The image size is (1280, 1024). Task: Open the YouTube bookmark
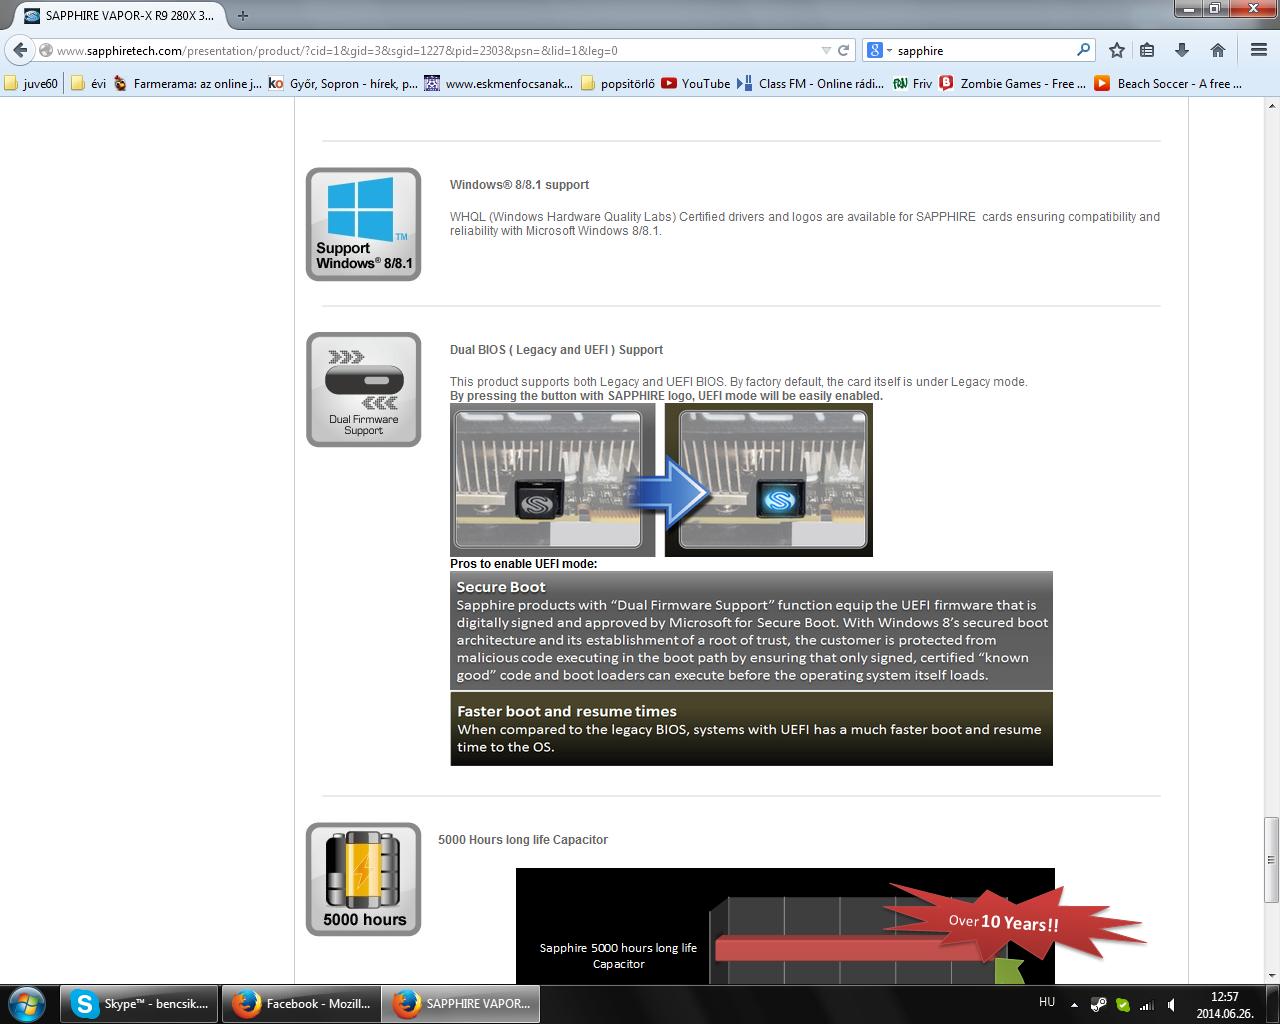pos(696,84)
